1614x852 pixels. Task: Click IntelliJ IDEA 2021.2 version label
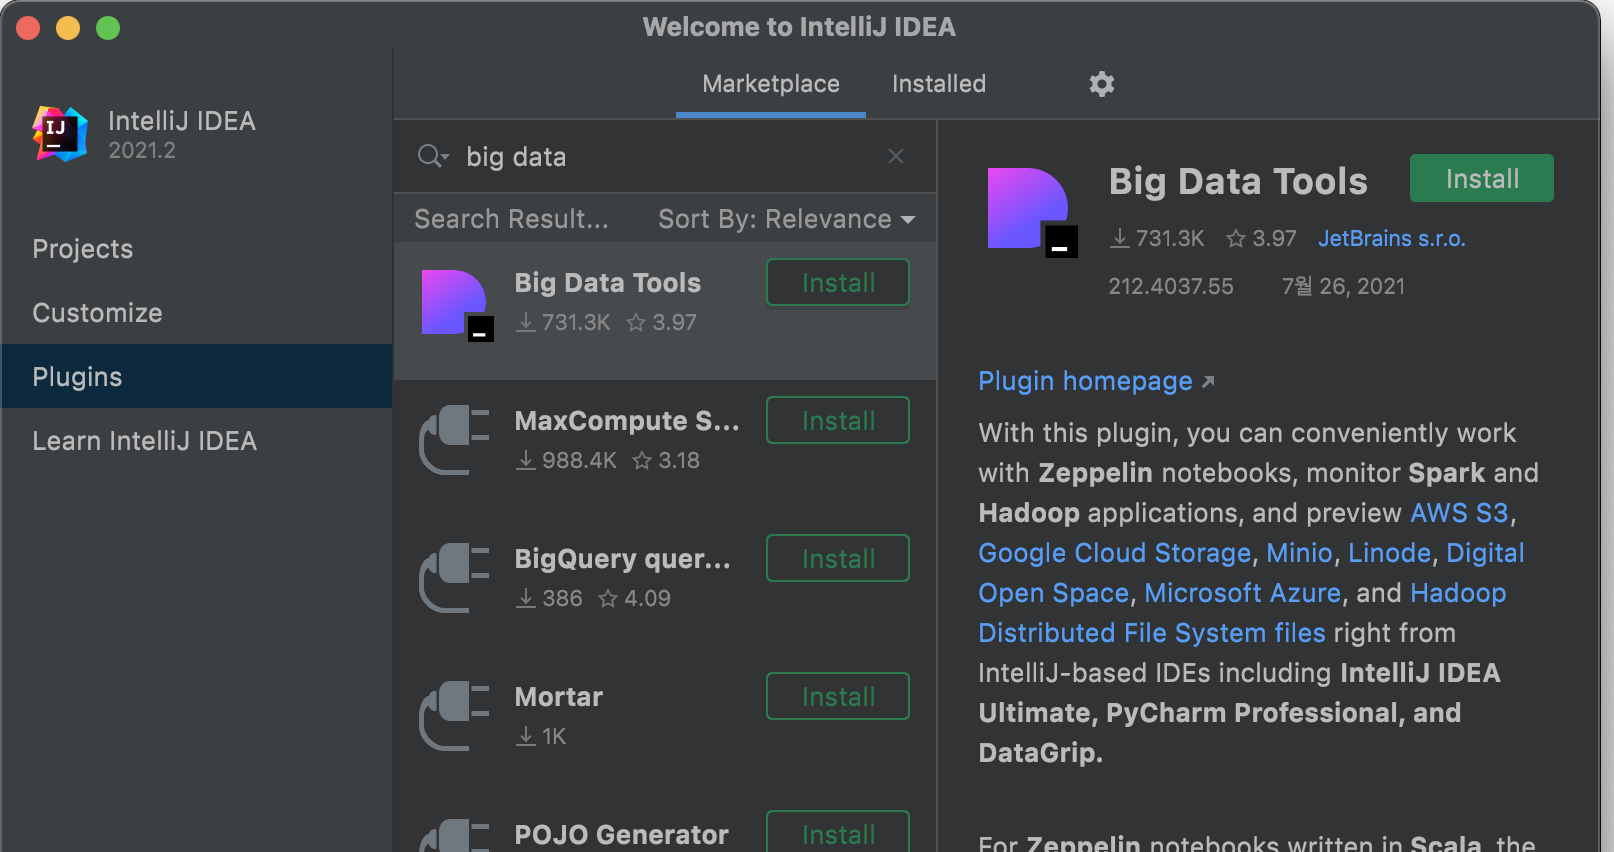[142, 151]
